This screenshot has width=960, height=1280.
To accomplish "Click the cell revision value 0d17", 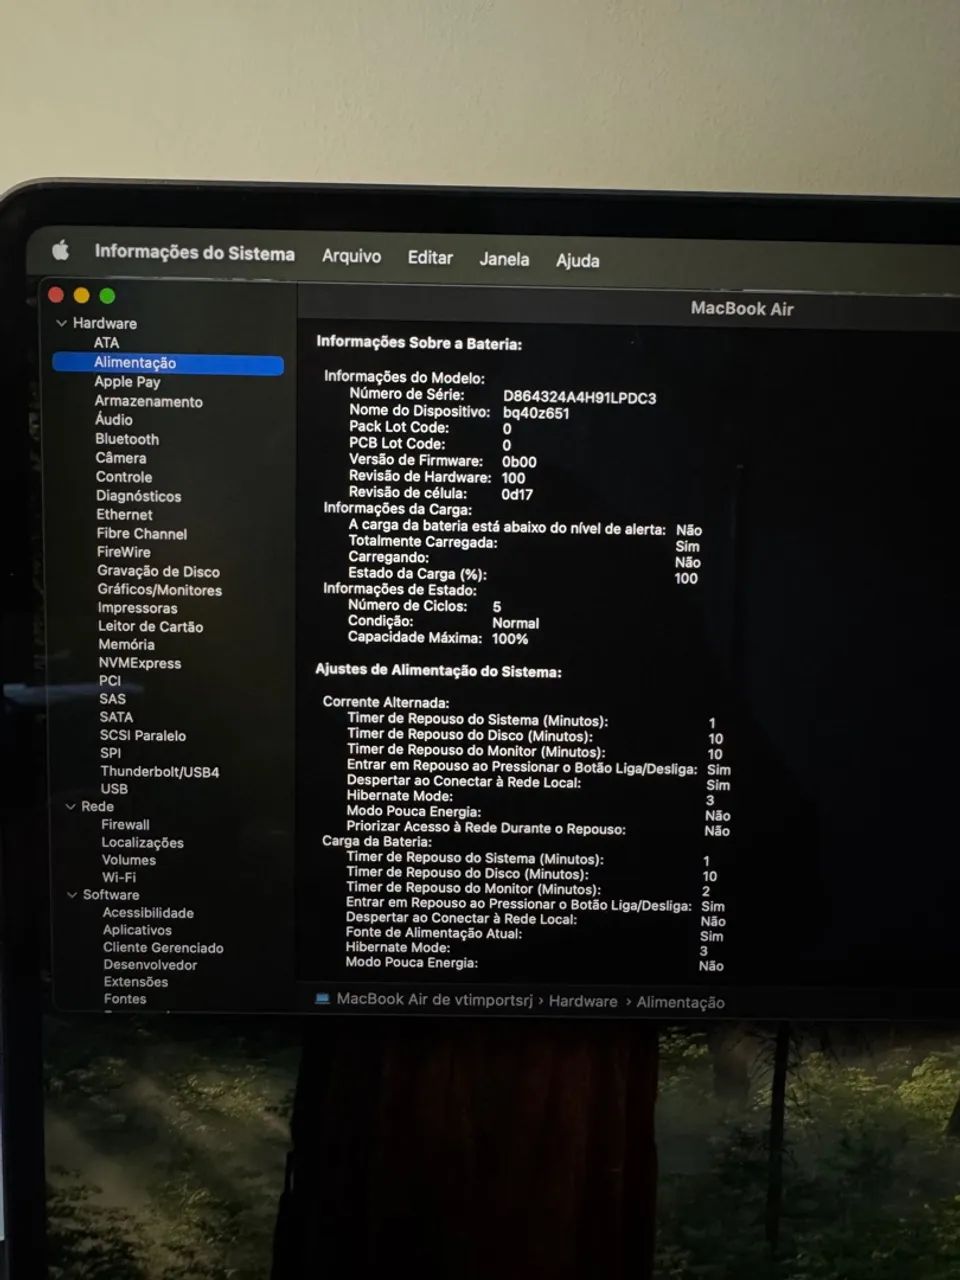I will (517, 494).
